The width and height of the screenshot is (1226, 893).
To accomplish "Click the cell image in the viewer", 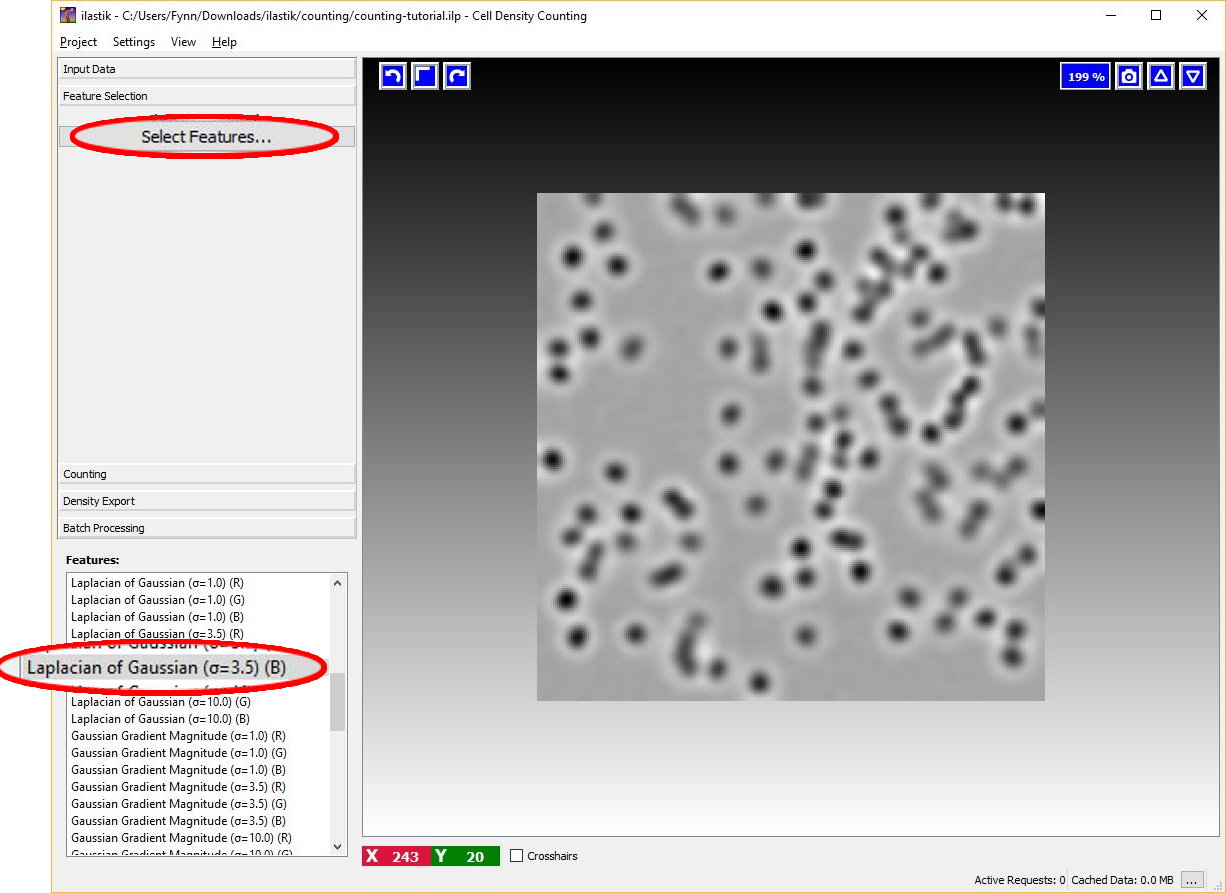I will pos(791,447).
